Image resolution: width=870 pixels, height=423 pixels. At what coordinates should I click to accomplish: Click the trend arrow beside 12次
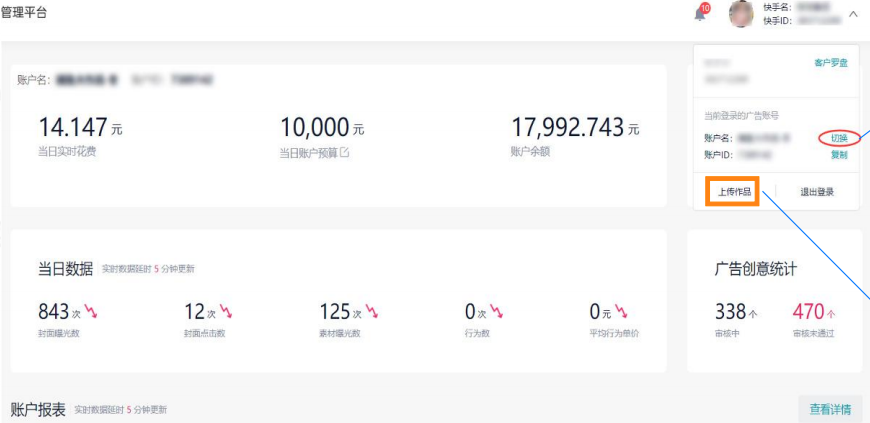226,311
